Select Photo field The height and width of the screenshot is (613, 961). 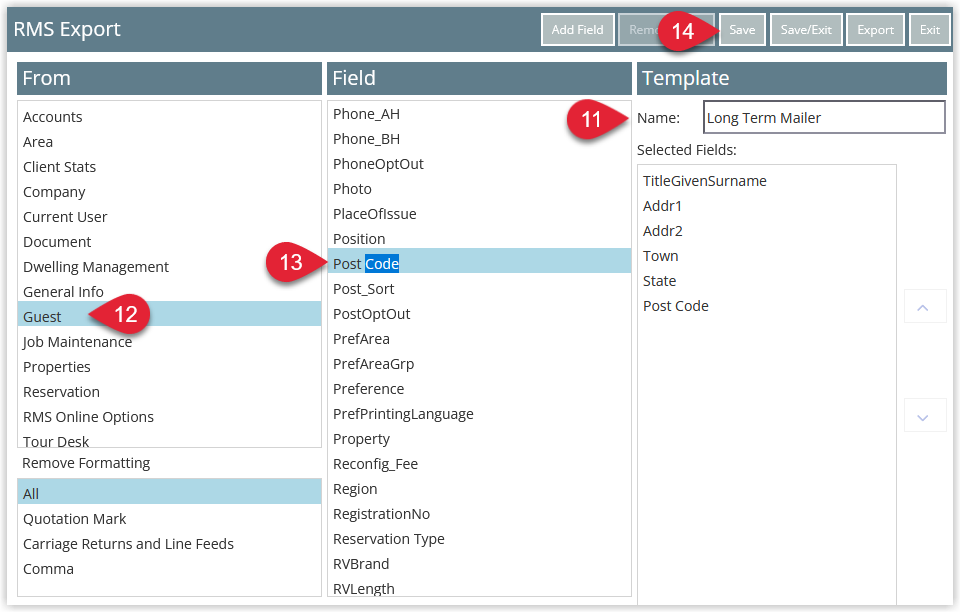(x=479, y=189)
